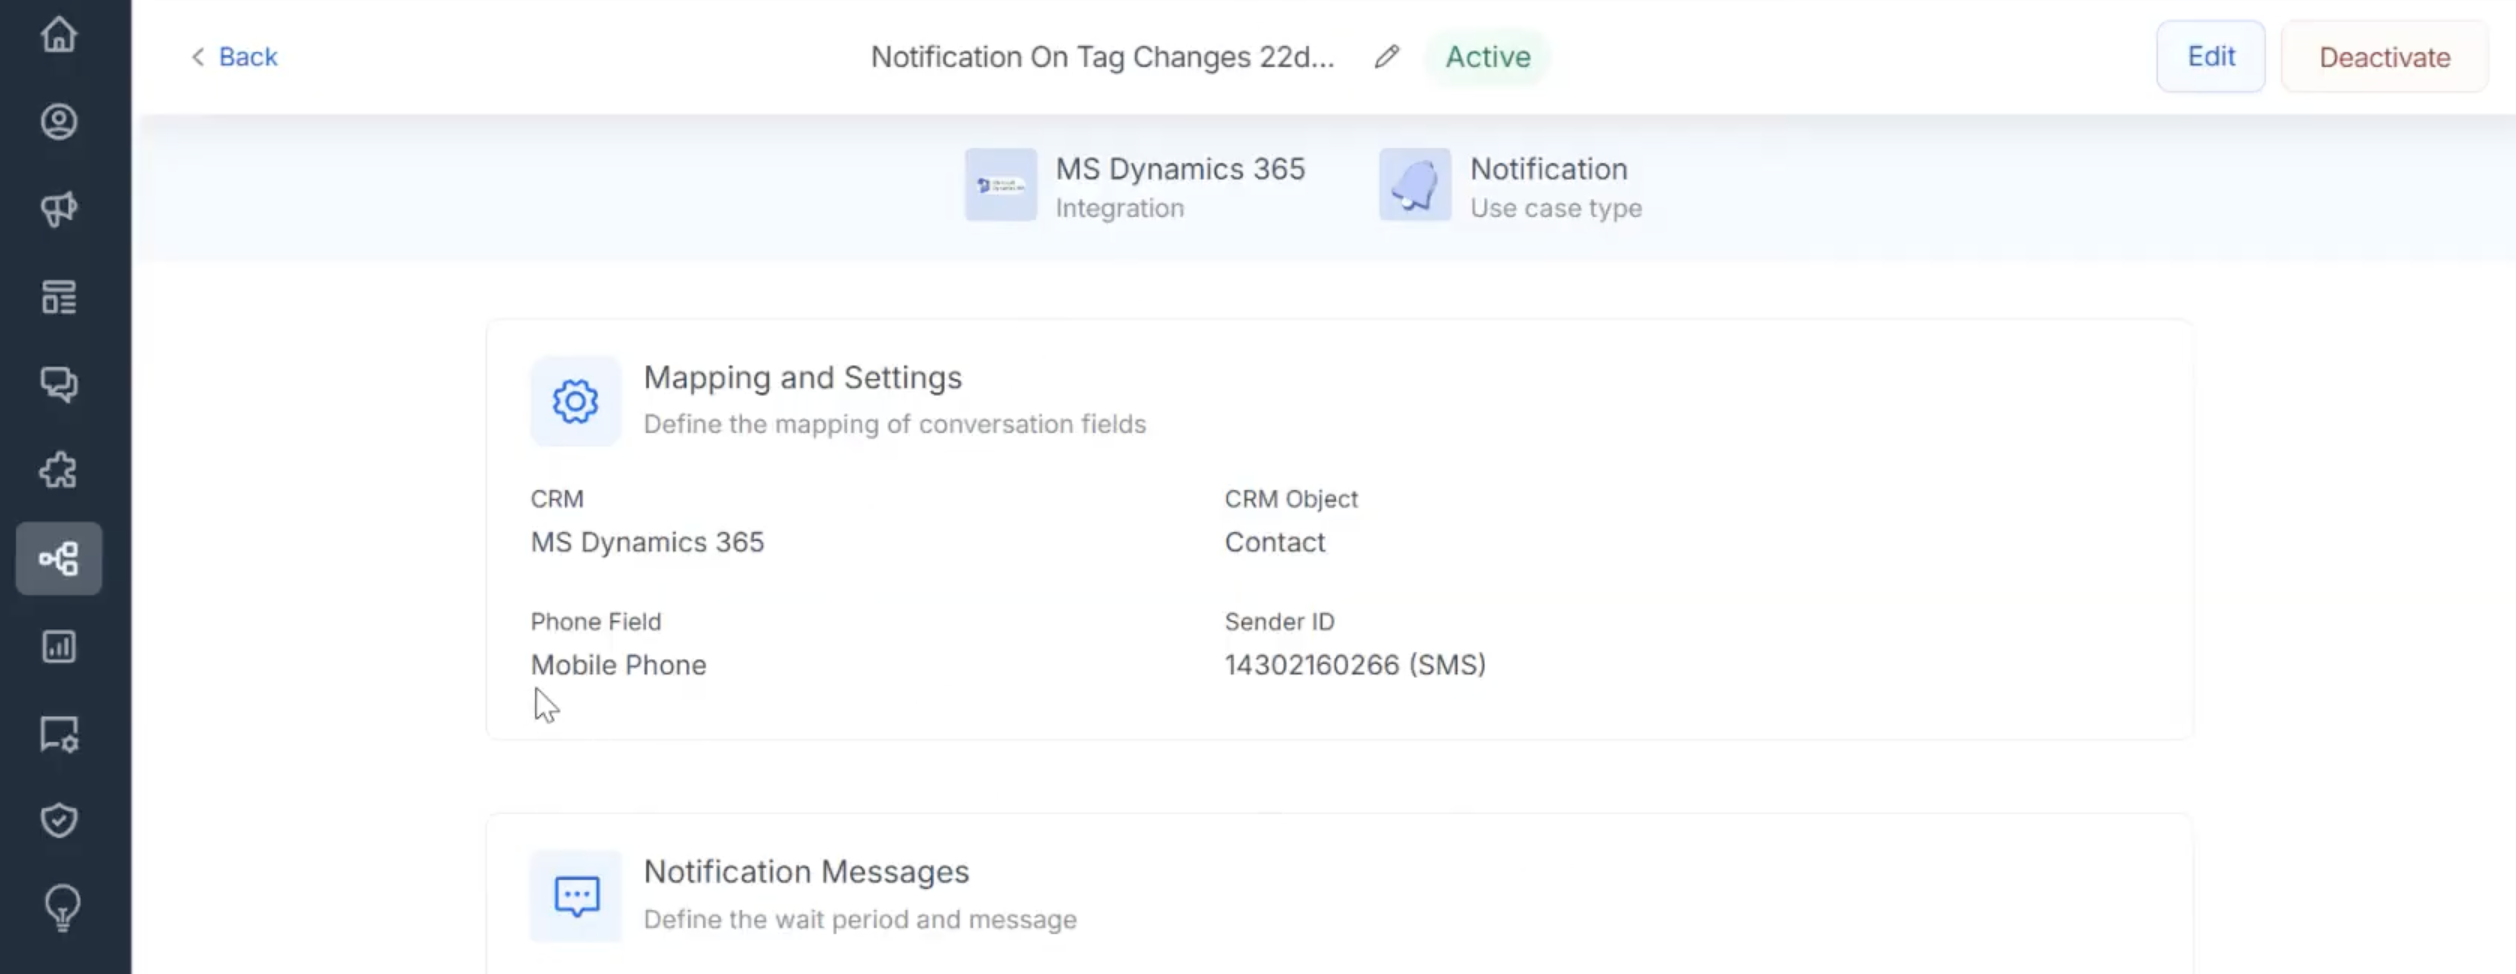The height and width of the screenshot is (974, 2516).
Task: Open the lightbulb tips sidebar icon
Action: coord(62,908)
